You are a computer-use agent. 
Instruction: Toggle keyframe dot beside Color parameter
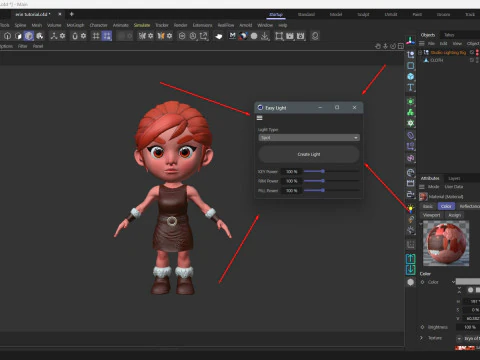tap(422, 282)
